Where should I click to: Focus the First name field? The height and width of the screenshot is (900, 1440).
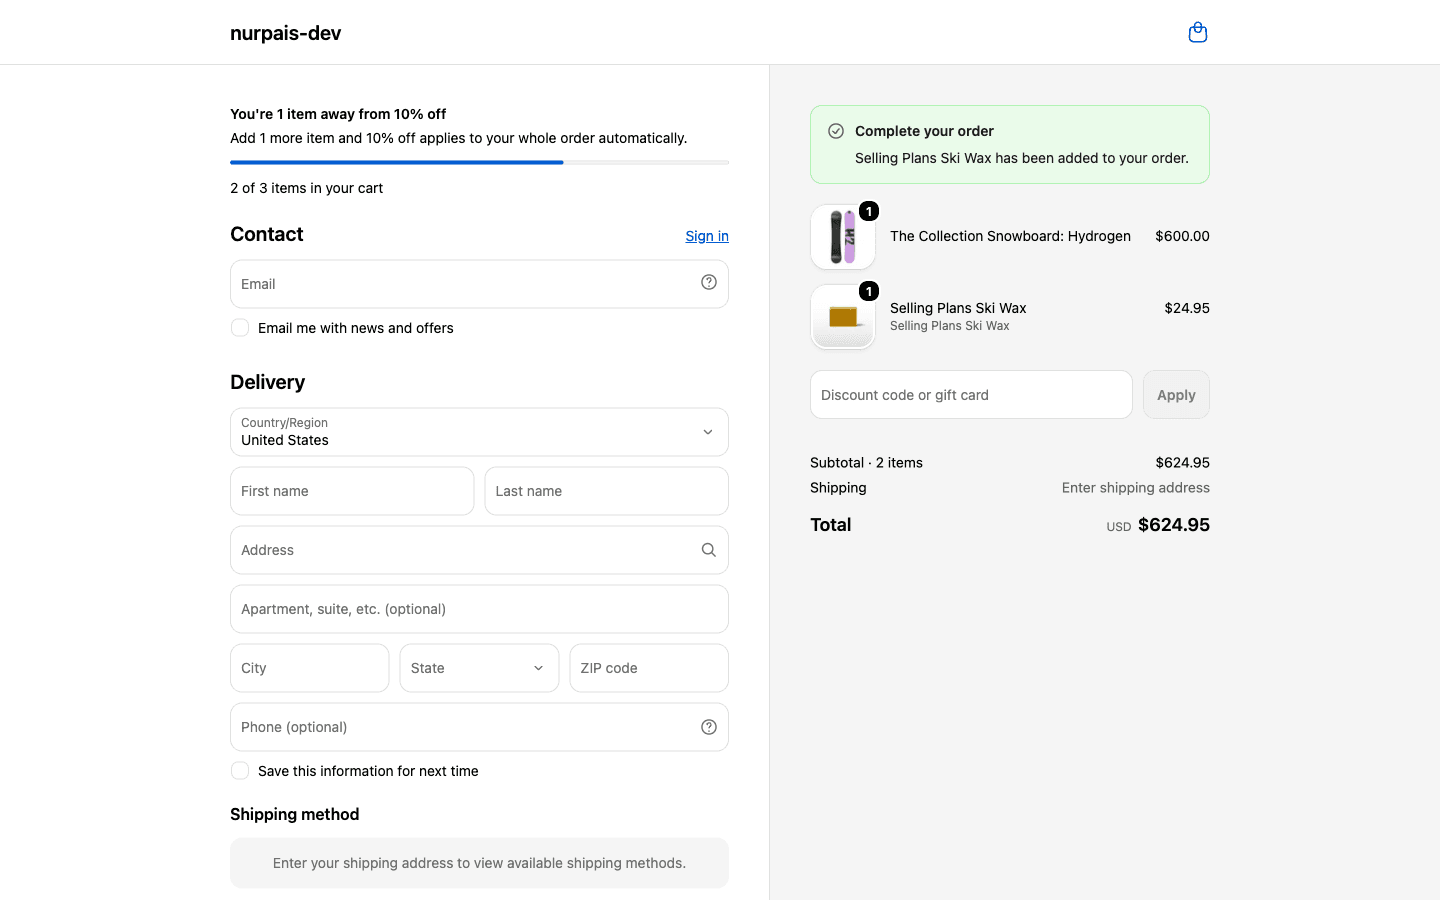(x=352, y=491)
